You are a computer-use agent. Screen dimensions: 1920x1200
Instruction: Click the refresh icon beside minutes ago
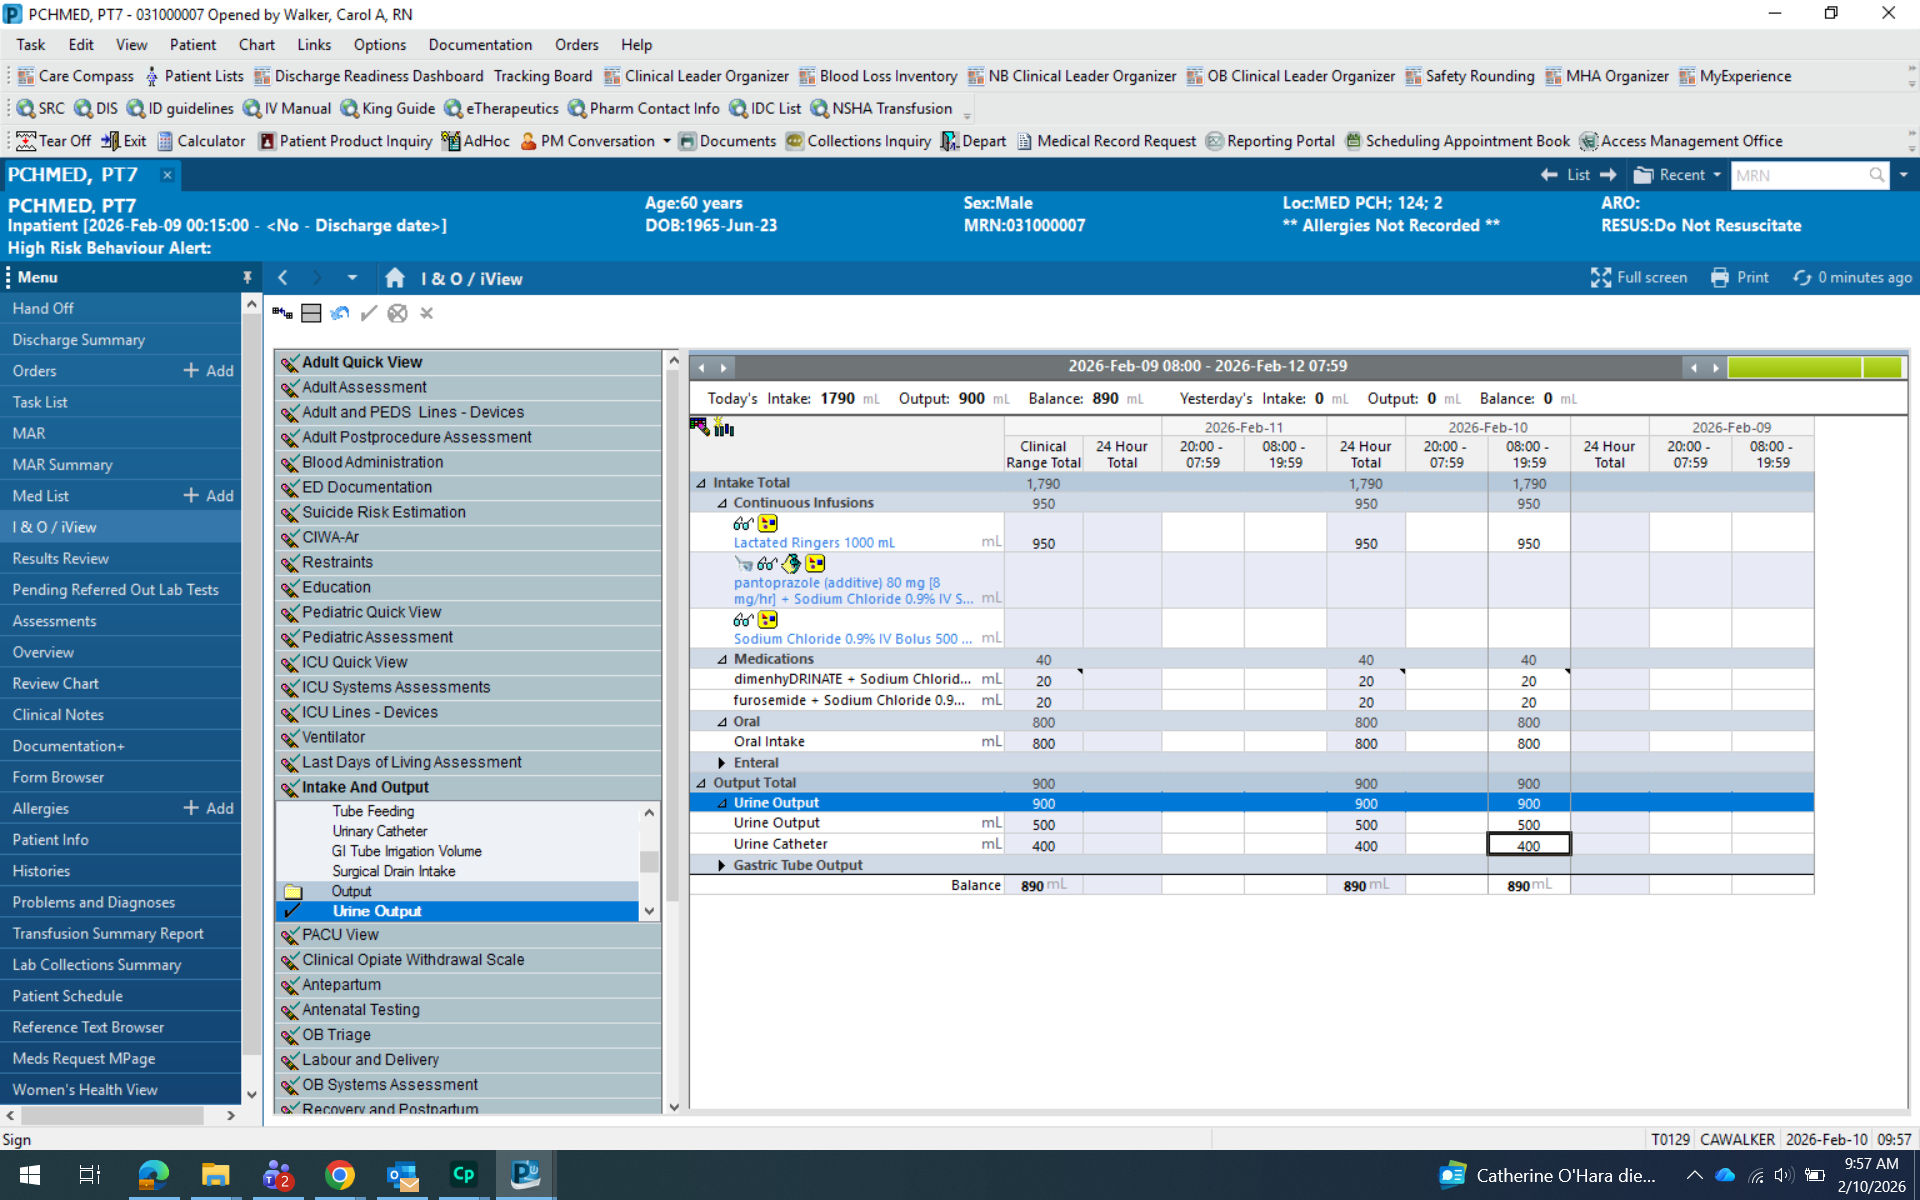click(x=1802, y=278)
